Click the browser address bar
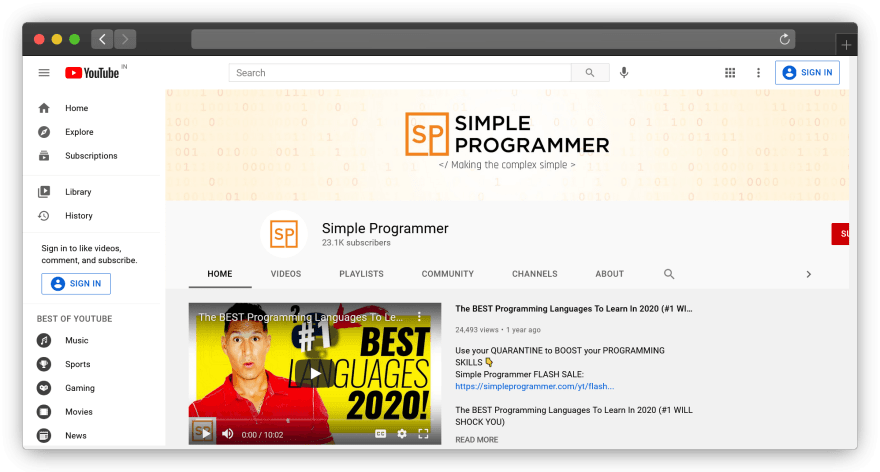This screenshot has width=880, height=472. point(493,39)
